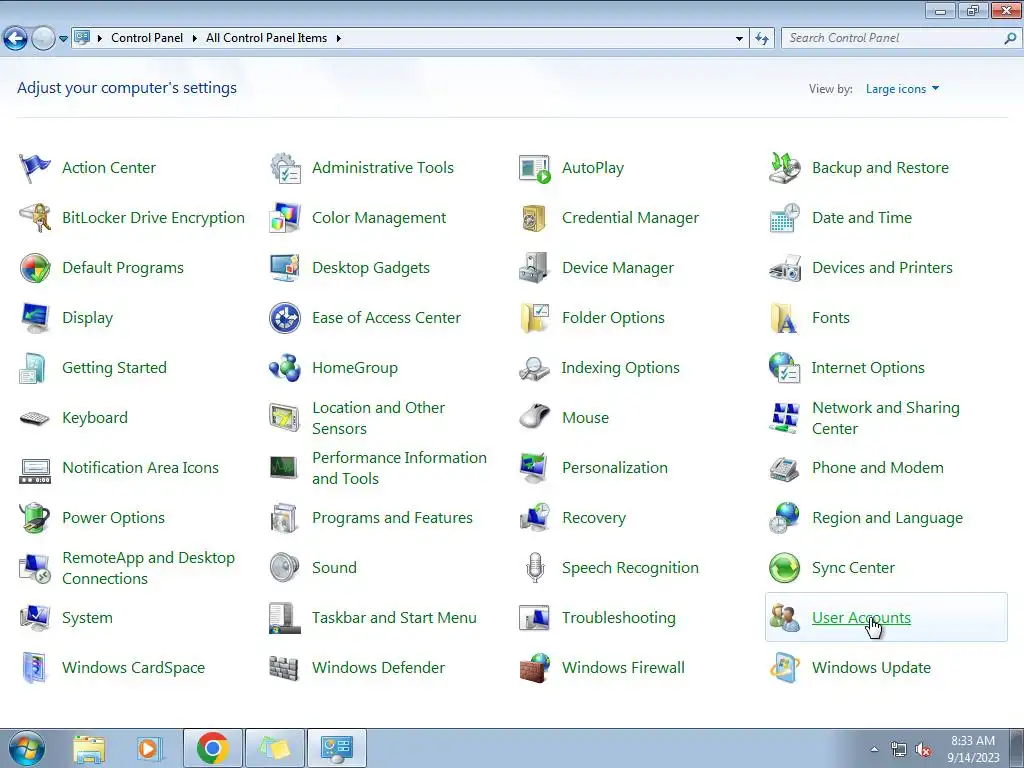Open the Location and Other Sensors link

pyautogui.click(x=379, y=418)
